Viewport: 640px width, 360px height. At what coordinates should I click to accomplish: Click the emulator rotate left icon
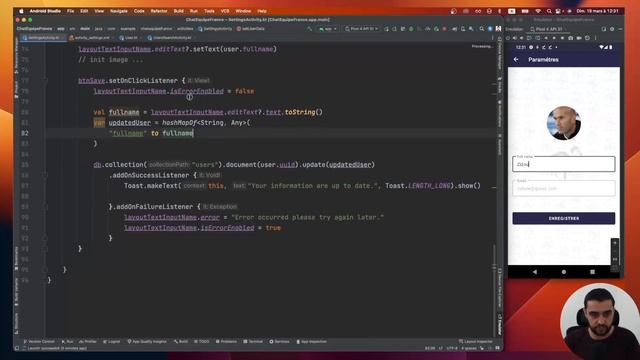coord(529,38)
